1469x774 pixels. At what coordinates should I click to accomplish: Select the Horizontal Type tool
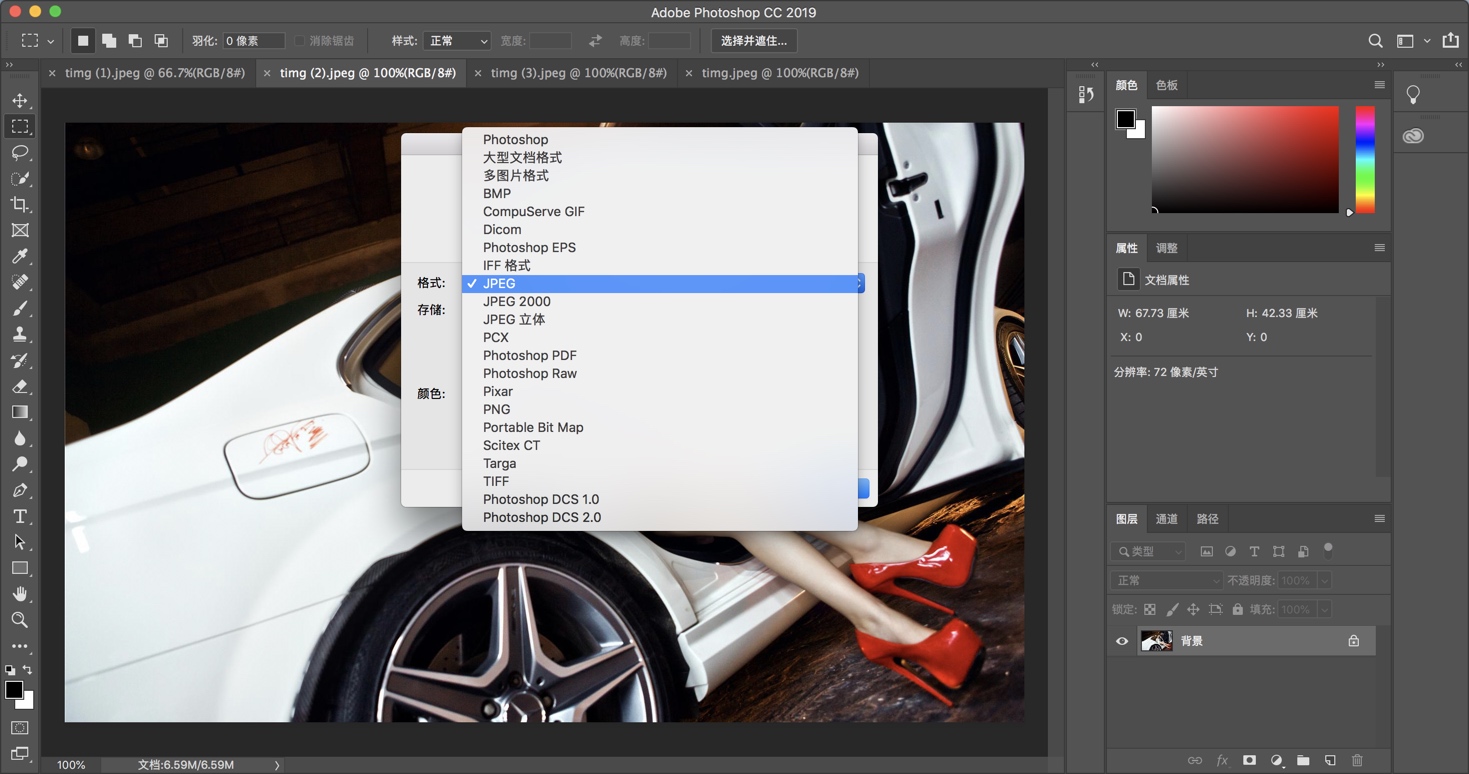(x=19, y=516)
